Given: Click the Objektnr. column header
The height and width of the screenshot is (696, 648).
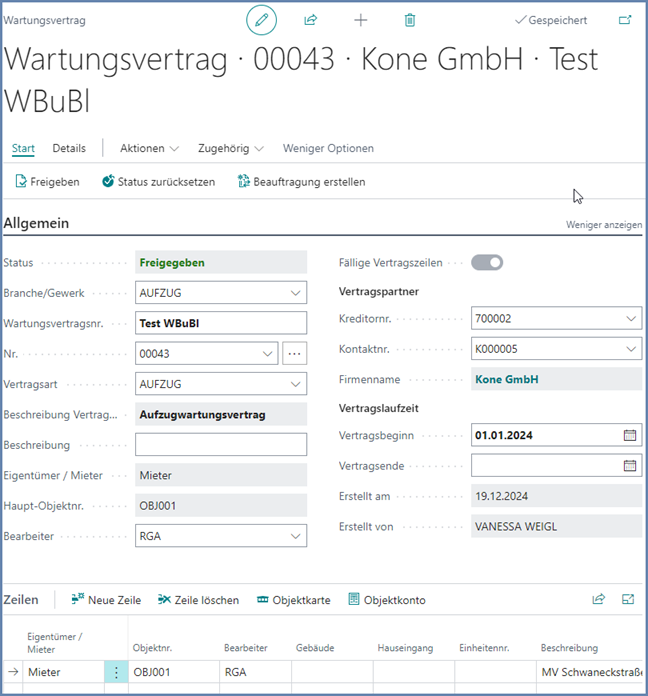Looking at the screenshot, I should coord(152,648).
